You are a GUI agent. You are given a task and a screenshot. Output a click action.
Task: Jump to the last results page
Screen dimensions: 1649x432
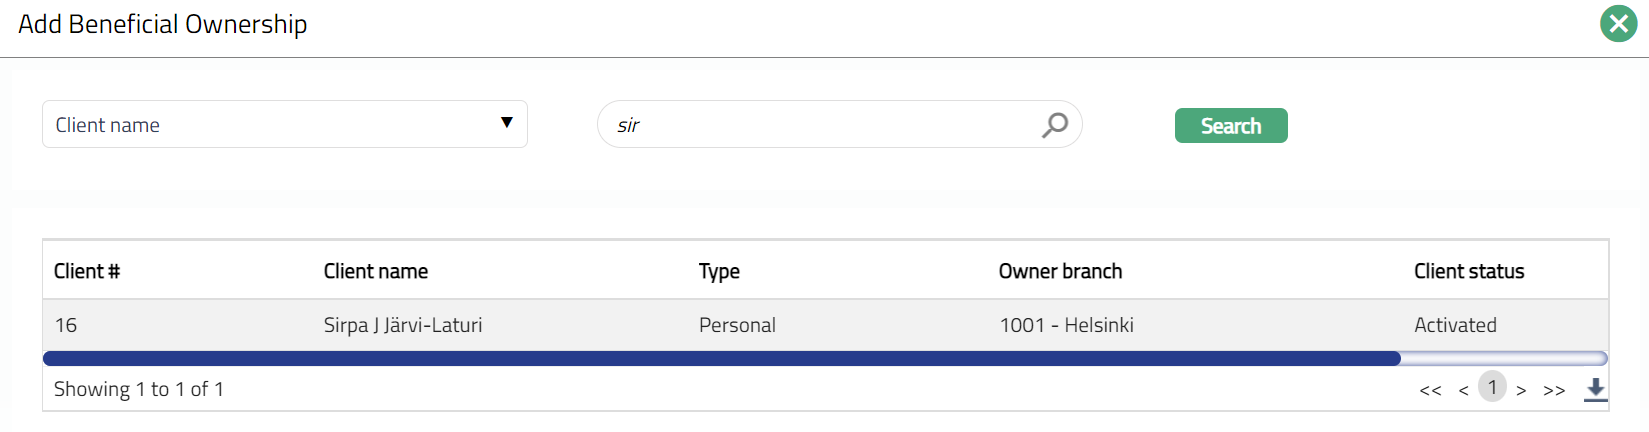click(1554, 390)
